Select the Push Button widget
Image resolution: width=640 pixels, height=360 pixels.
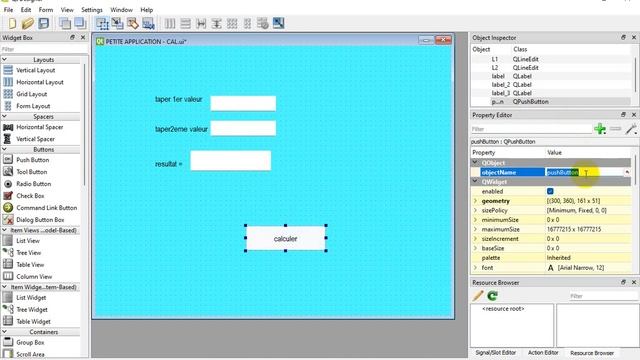32,160
